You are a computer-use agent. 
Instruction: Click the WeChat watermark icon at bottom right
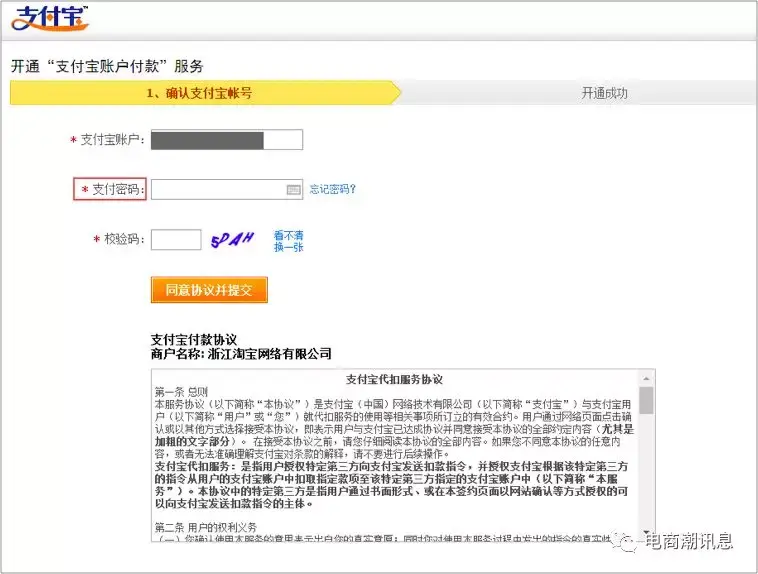(x=628, y=541)
